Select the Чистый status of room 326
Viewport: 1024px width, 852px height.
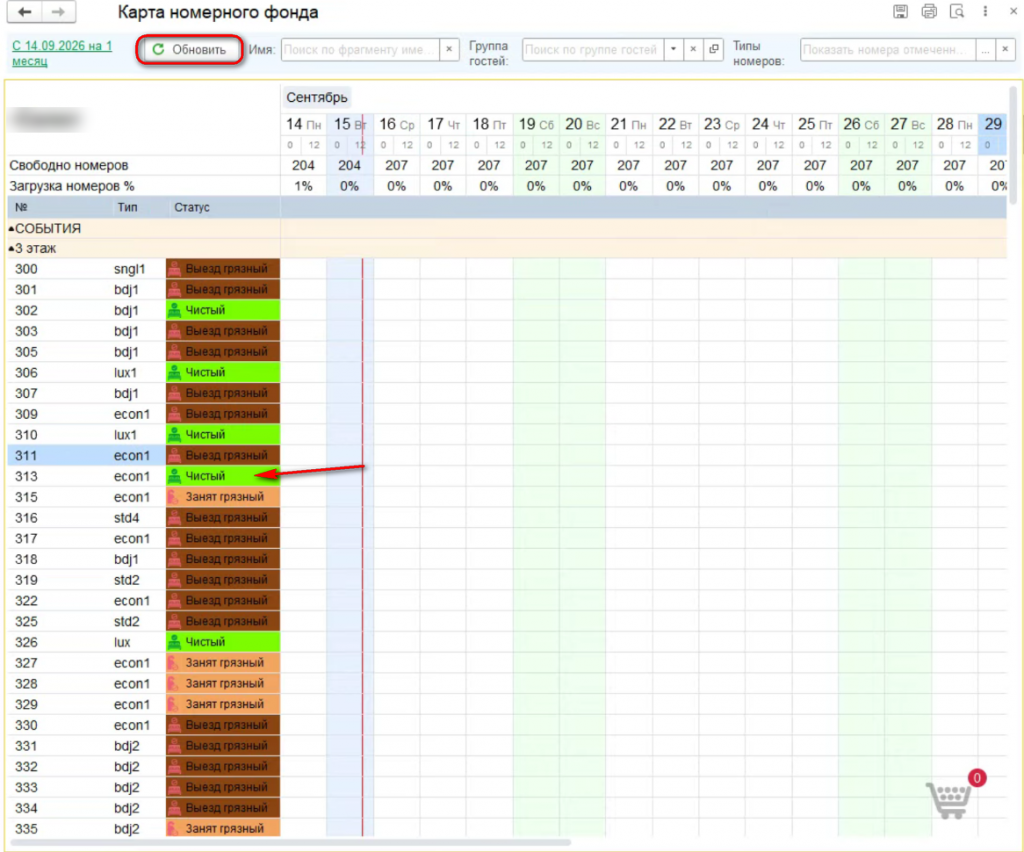click(x=223, y=642)
